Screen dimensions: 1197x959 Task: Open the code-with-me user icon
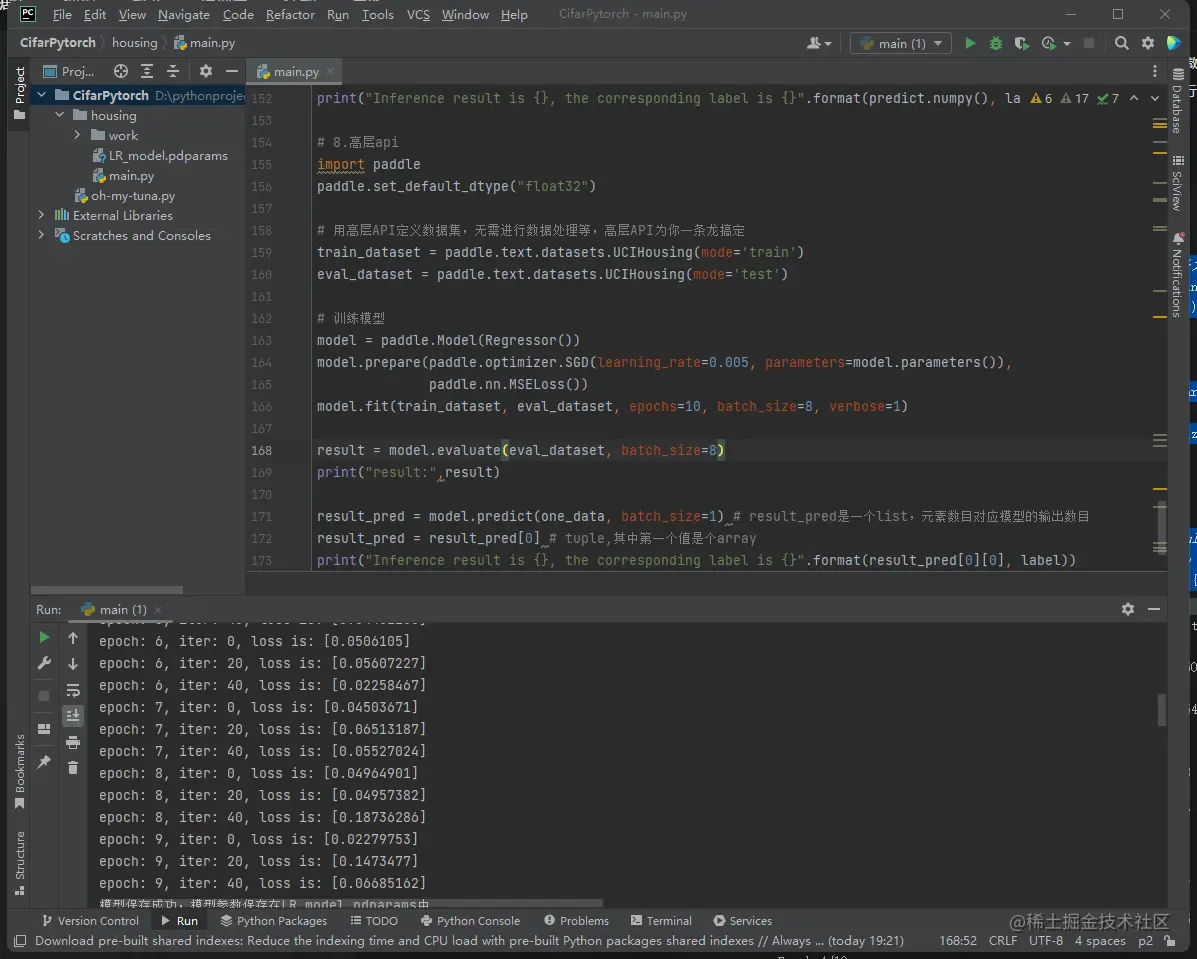[x=814, y=44]
